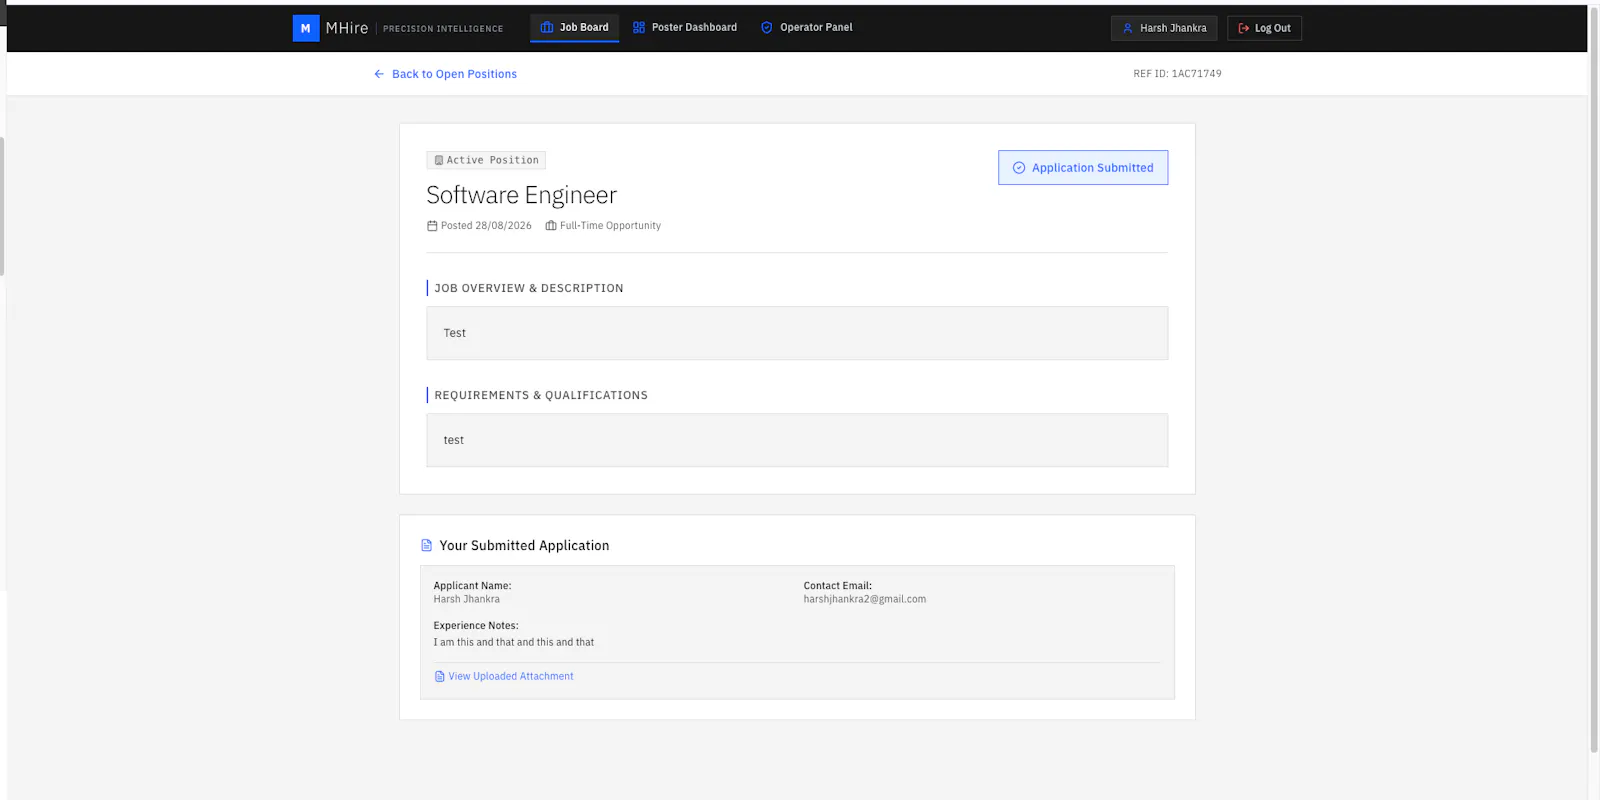Click the Application Submitted button
This screenshot has height=800, width=1600.
[x=1083, y=168]
